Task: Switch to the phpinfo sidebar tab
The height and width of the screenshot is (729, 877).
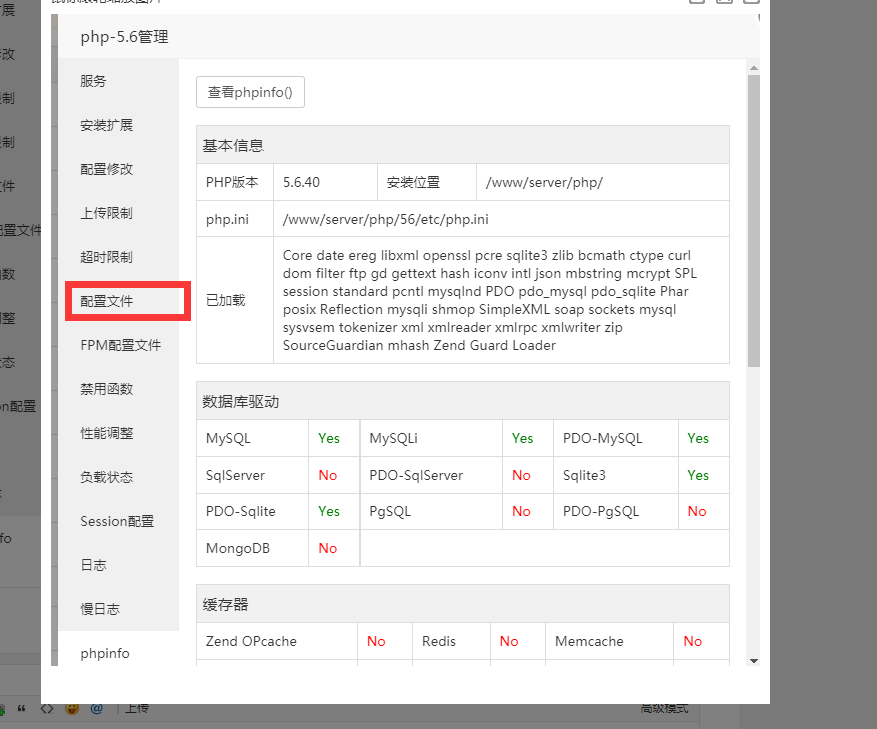Action: point(105,653)
